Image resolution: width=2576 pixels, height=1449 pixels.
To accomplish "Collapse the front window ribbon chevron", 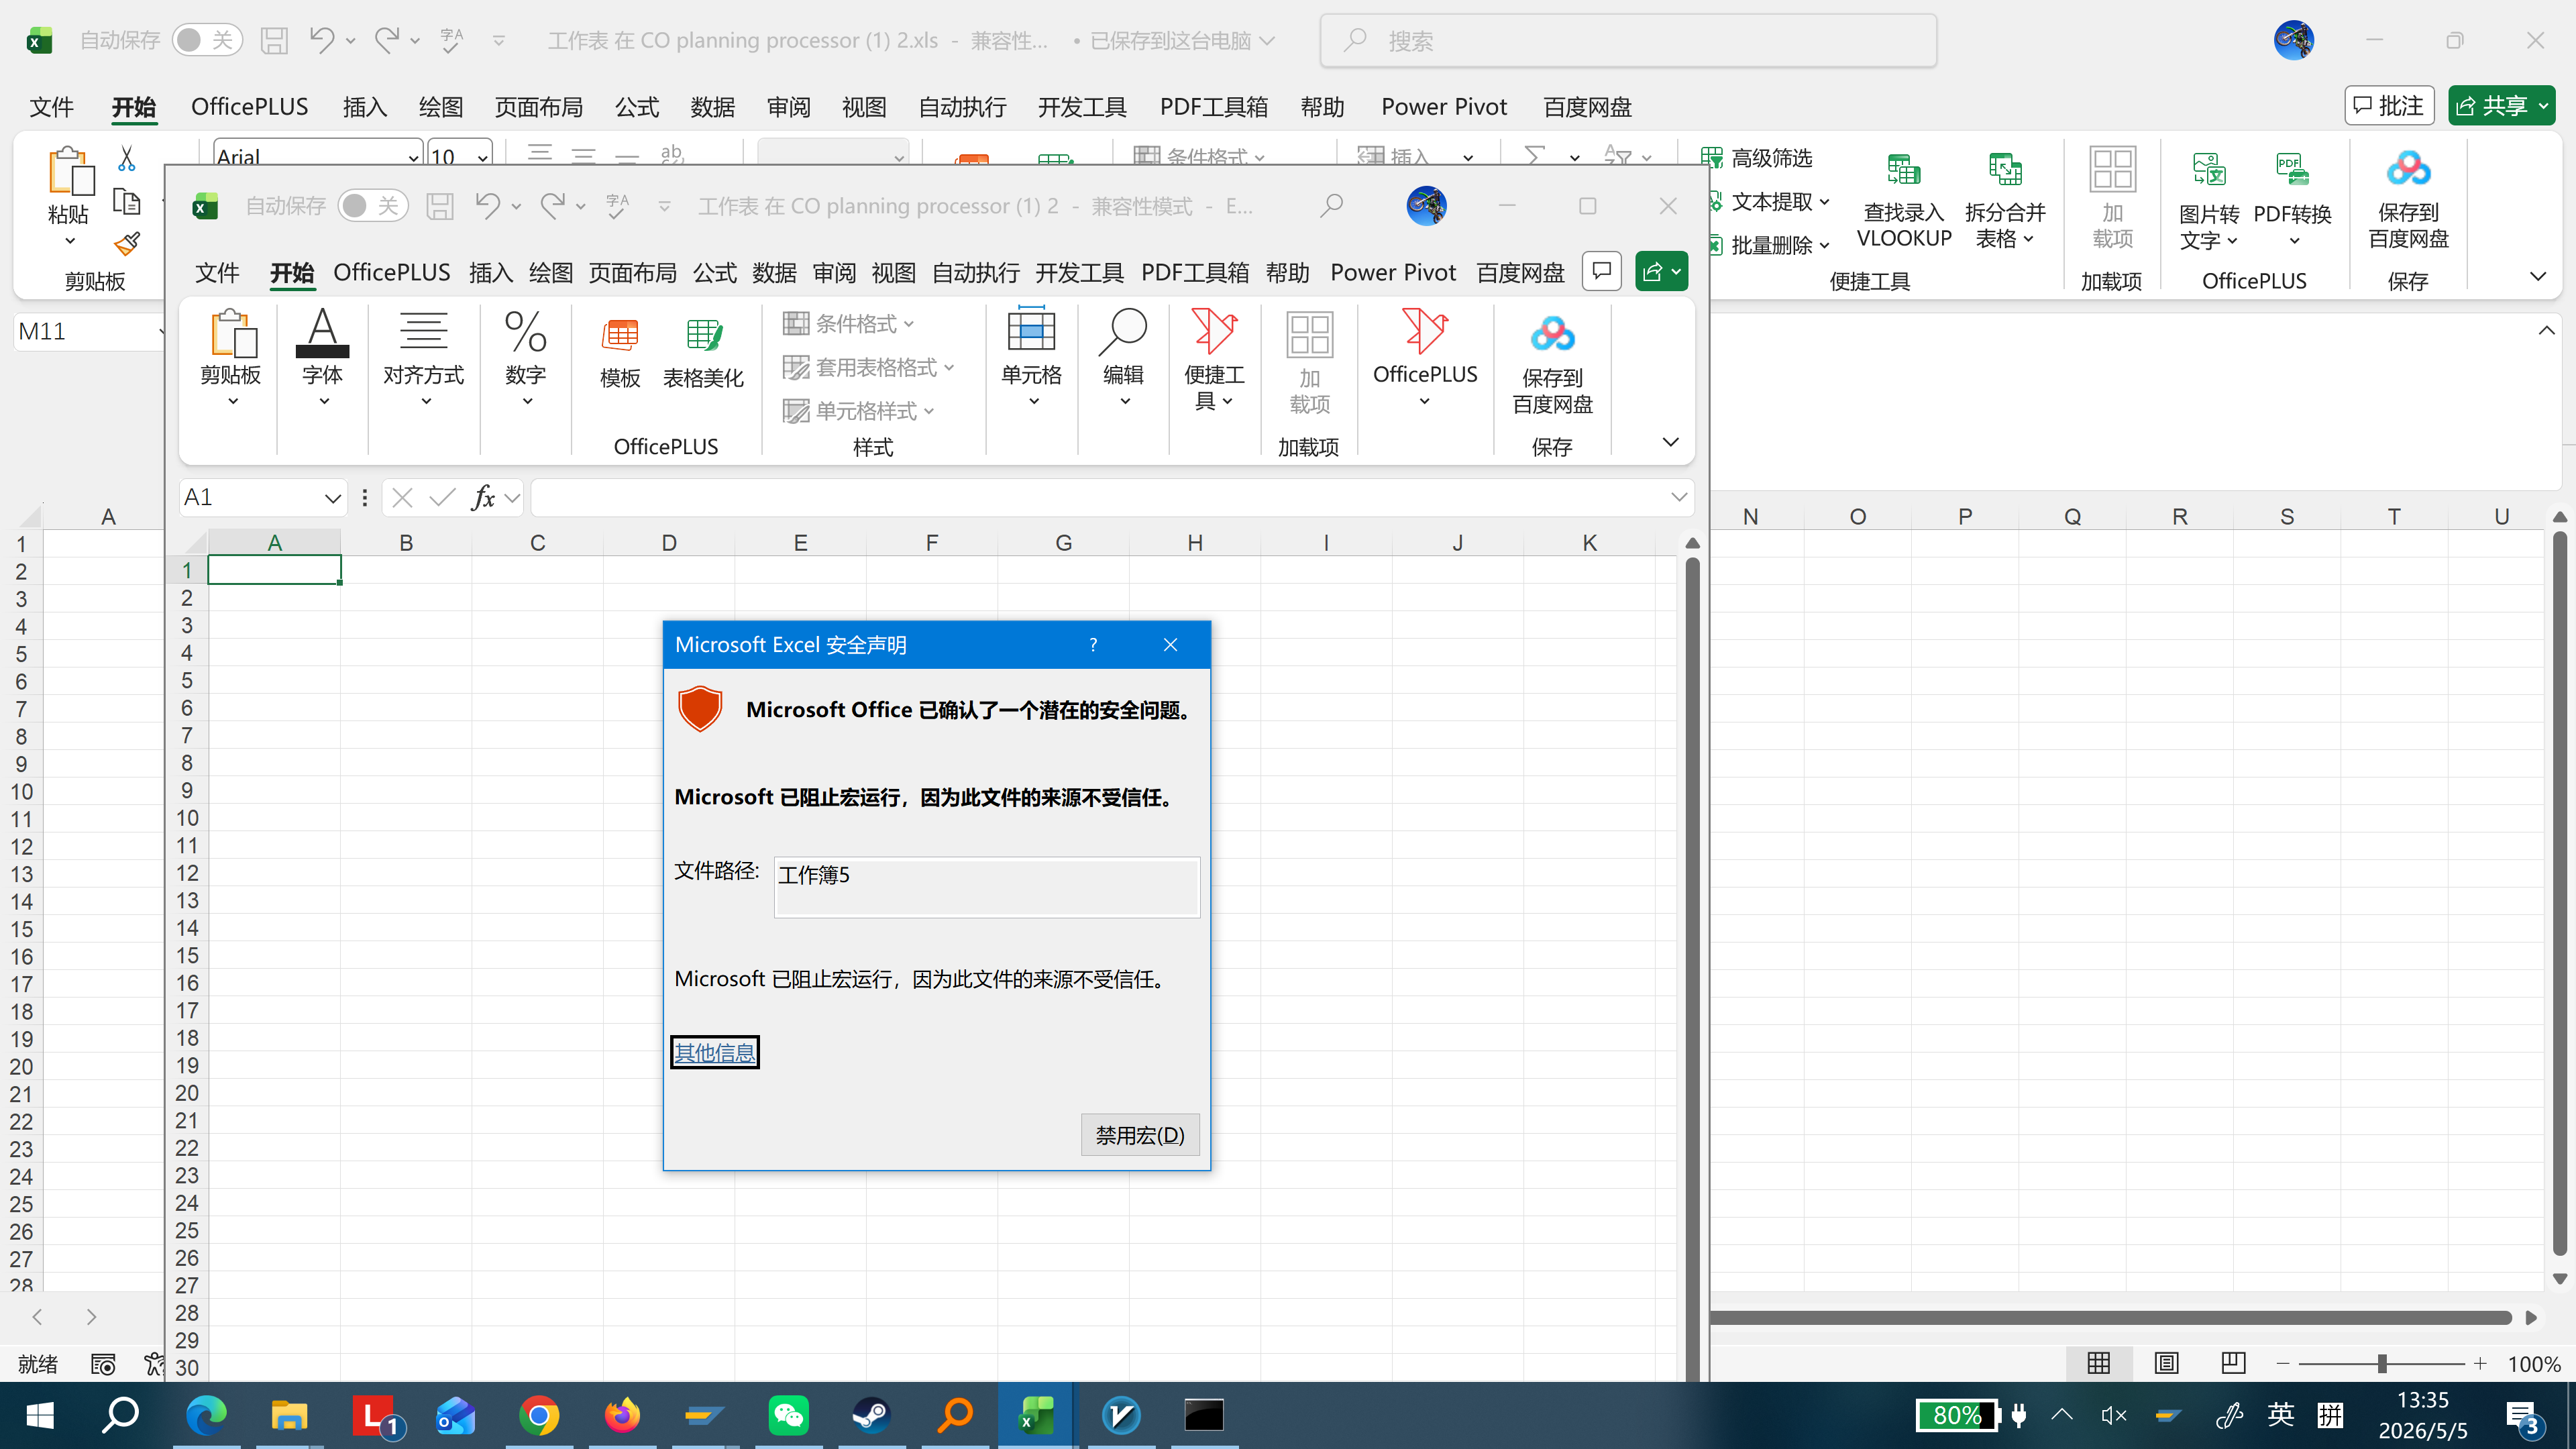I will pos(1670,442).
